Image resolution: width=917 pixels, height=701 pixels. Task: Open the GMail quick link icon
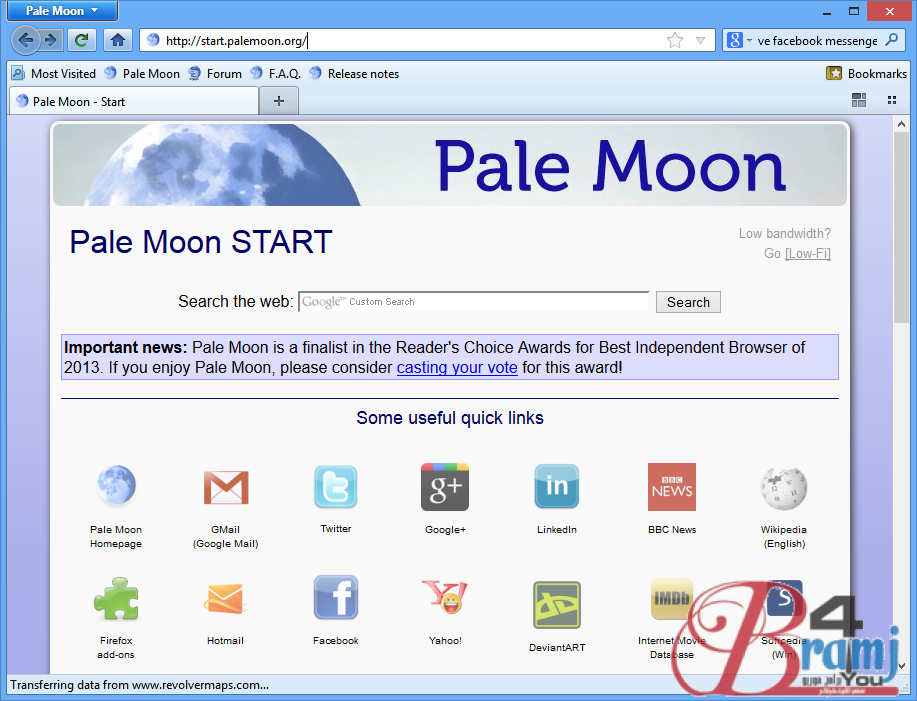tap(225, 487)
